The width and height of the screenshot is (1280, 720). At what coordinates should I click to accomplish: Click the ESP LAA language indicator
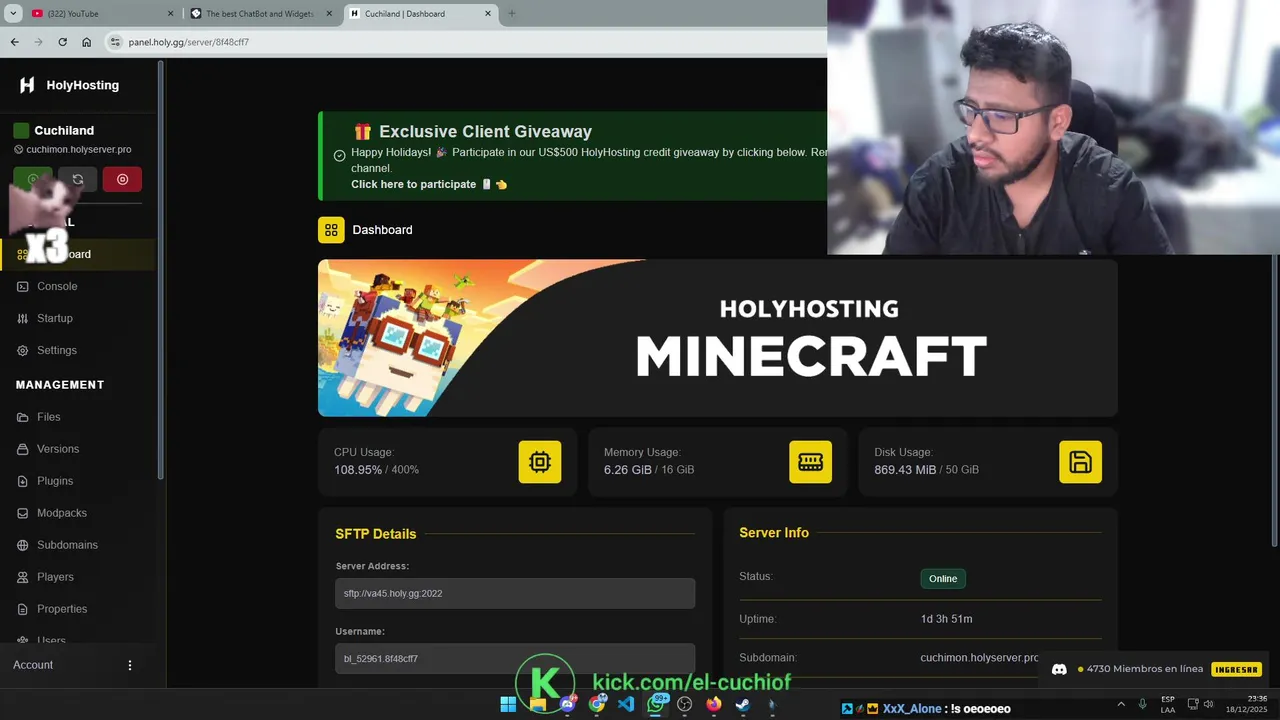(1168, 705)
